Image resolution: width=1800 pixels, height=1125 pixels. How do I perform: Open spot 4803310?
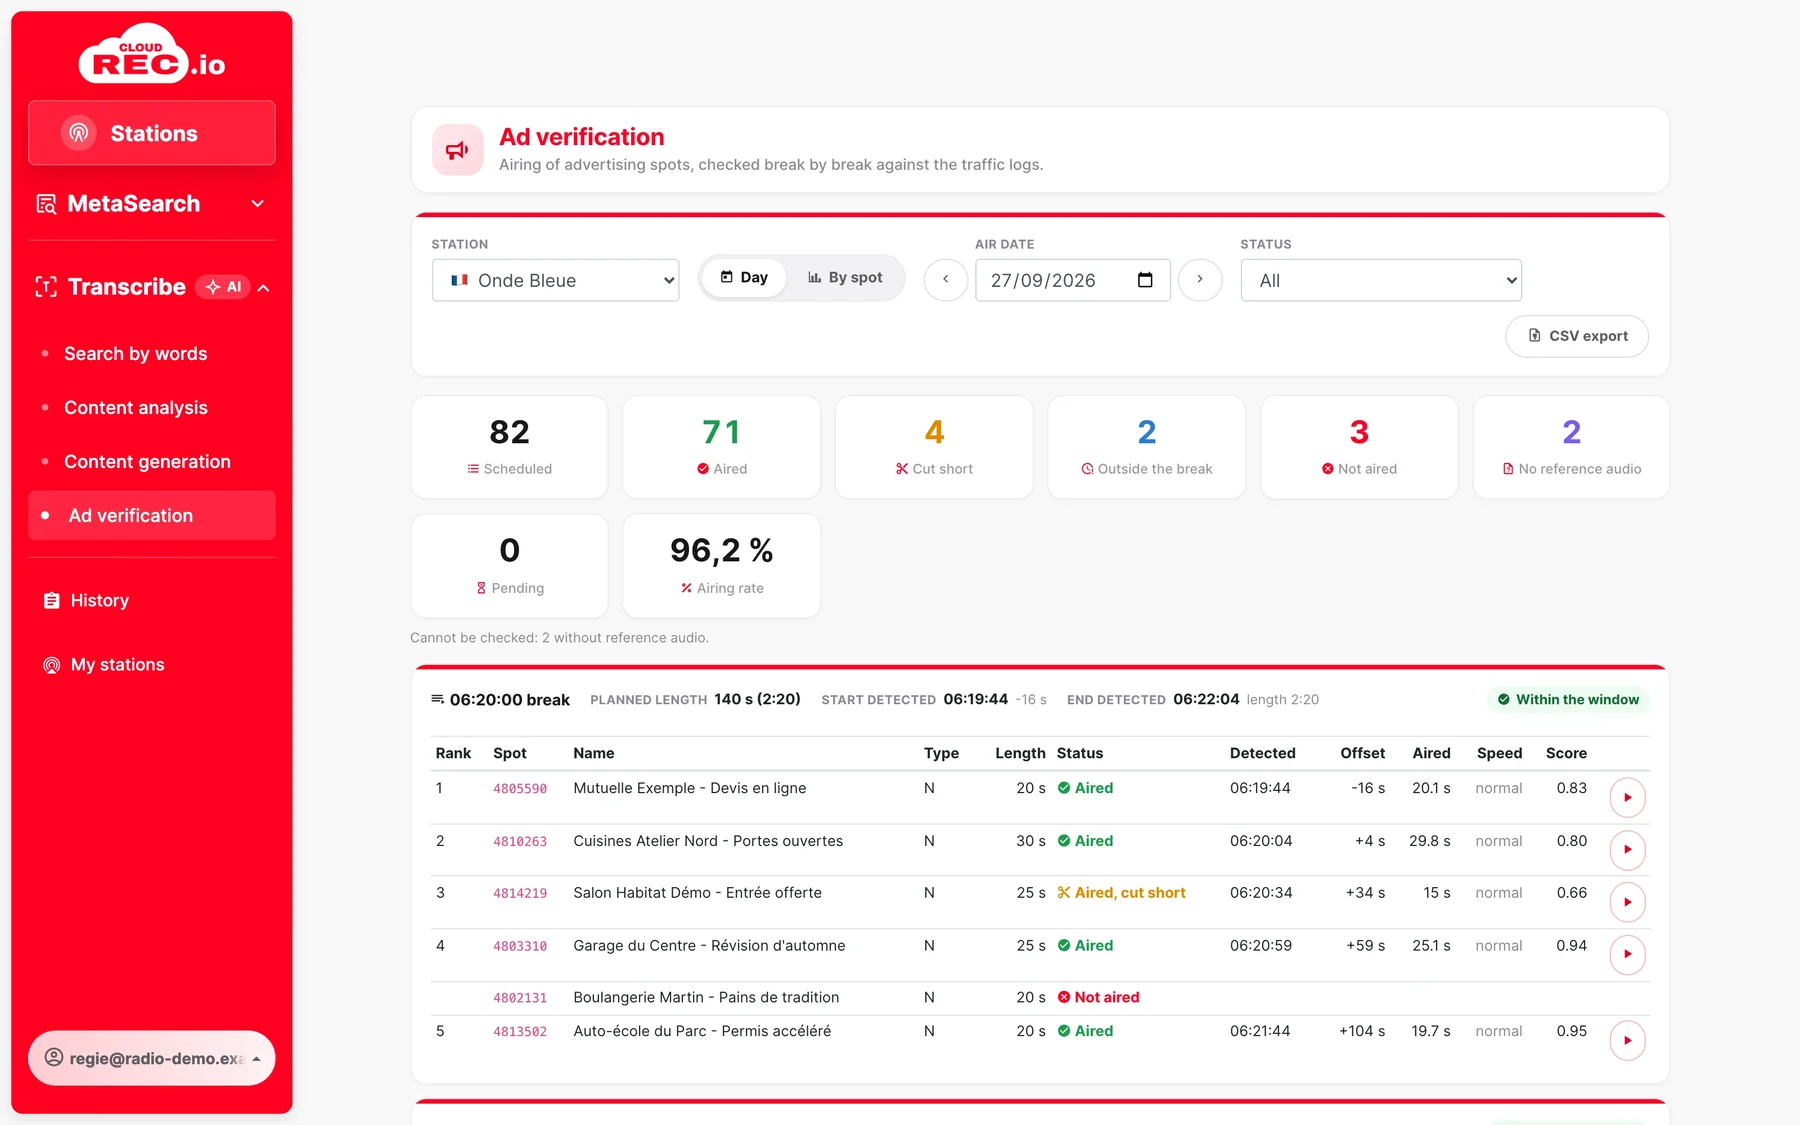(520, 946)
